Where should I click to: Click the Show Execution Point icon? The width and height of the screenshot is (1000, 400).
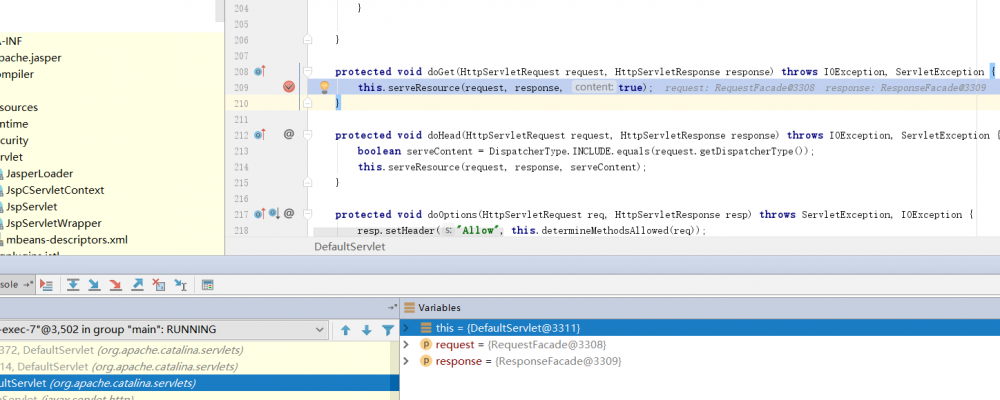[x=46, y=285]
